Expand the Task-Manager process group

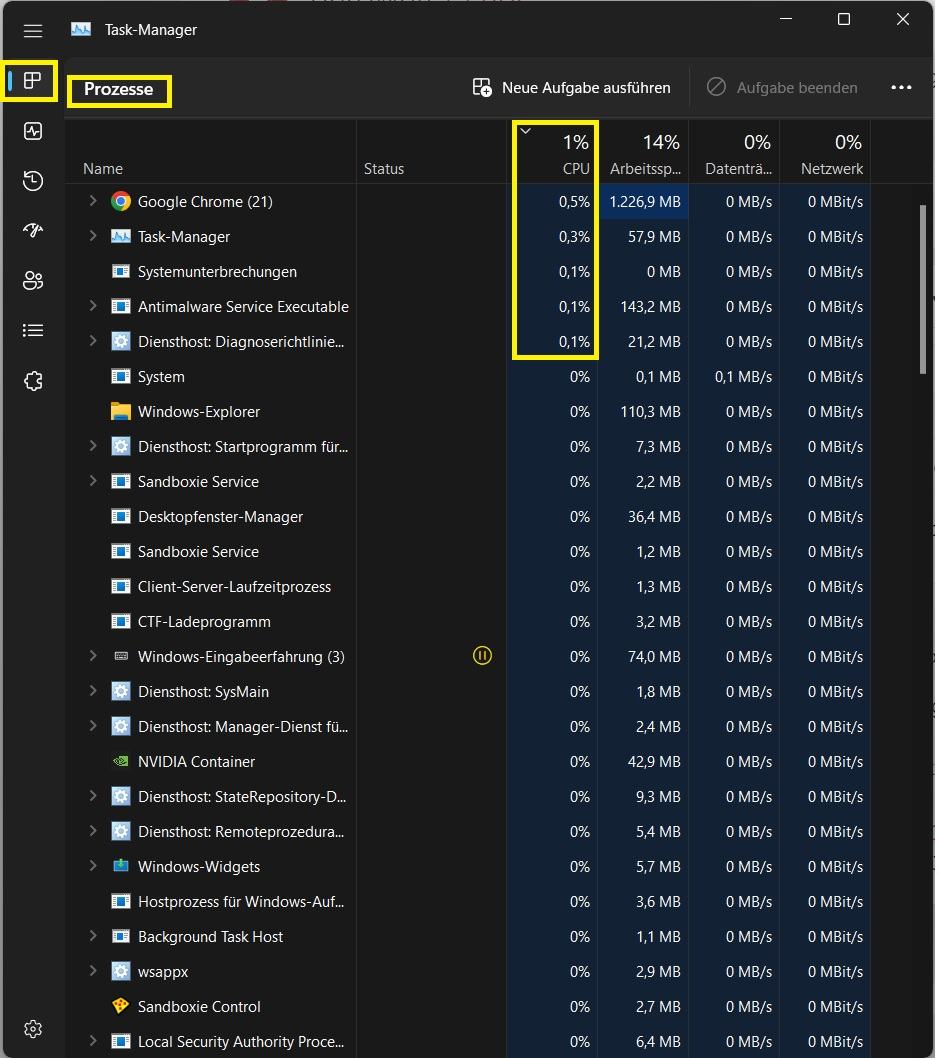tap(93, 235)
